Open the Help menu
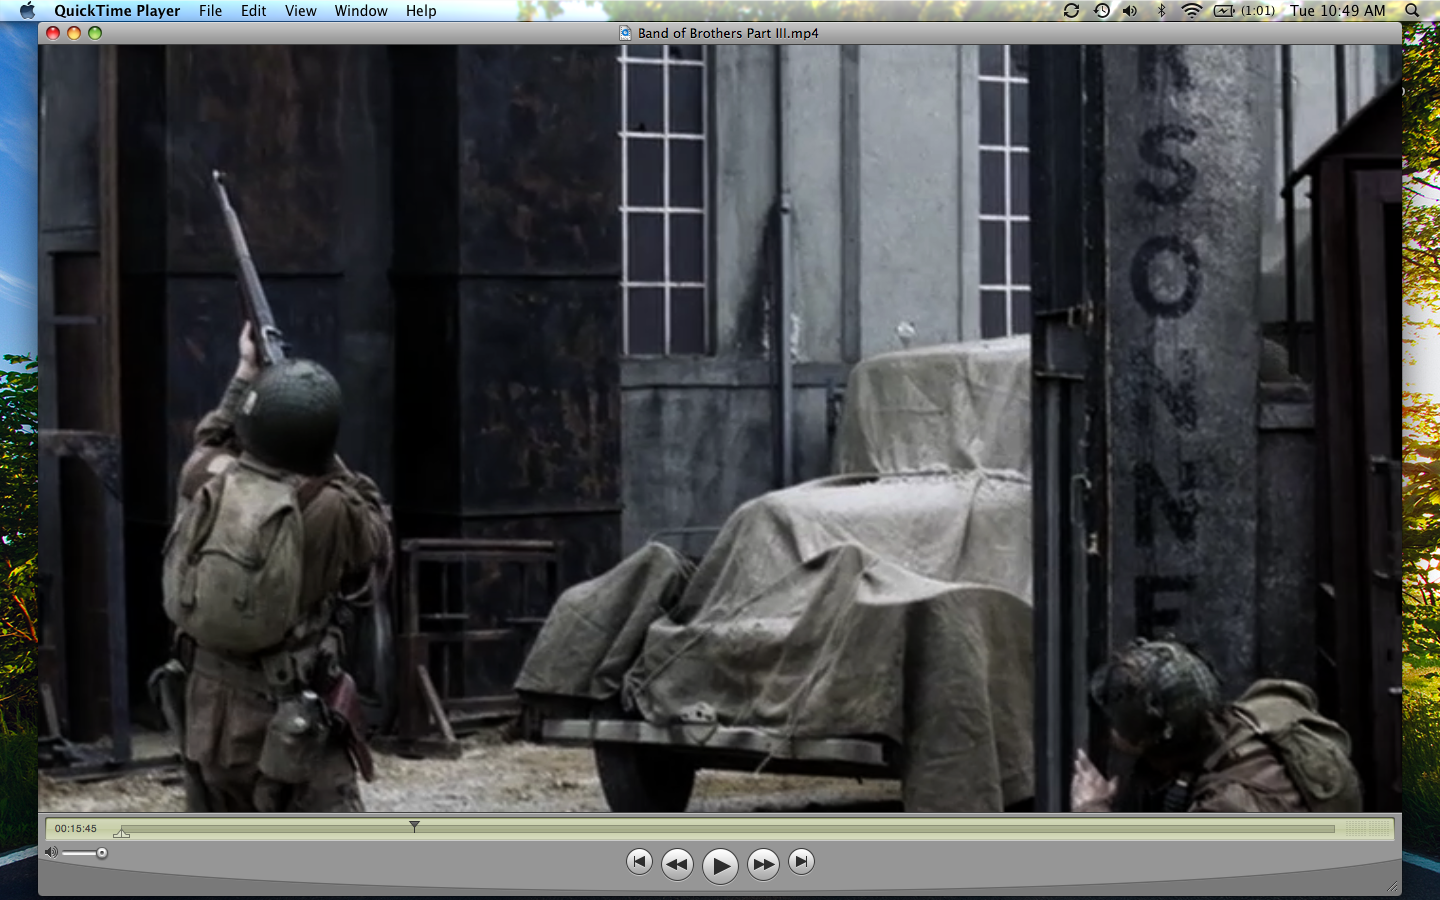The image size is (1440, 900). coord(421,10)
